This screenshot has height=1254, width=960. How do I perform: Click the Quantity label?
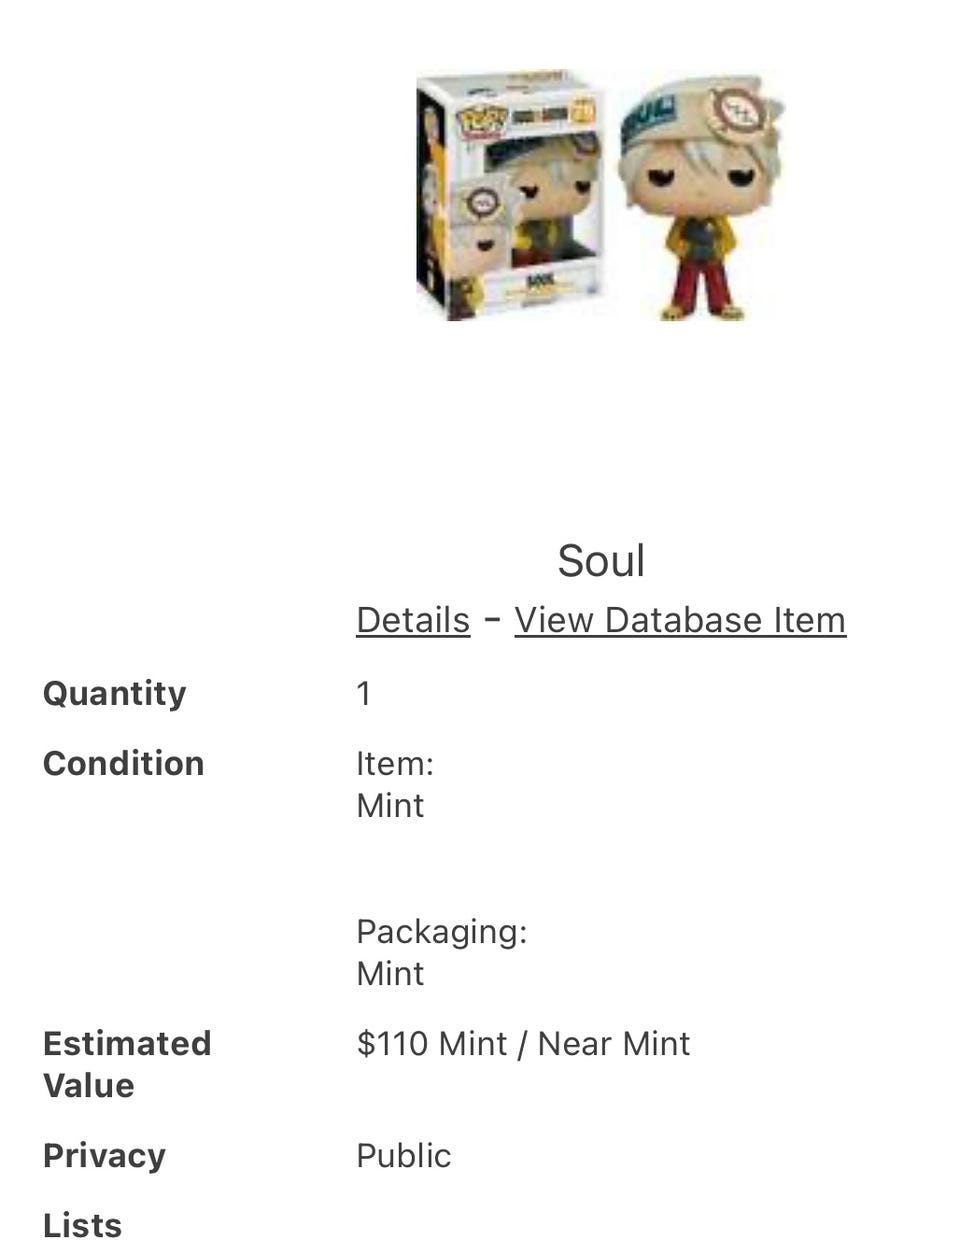click(114, 693)
